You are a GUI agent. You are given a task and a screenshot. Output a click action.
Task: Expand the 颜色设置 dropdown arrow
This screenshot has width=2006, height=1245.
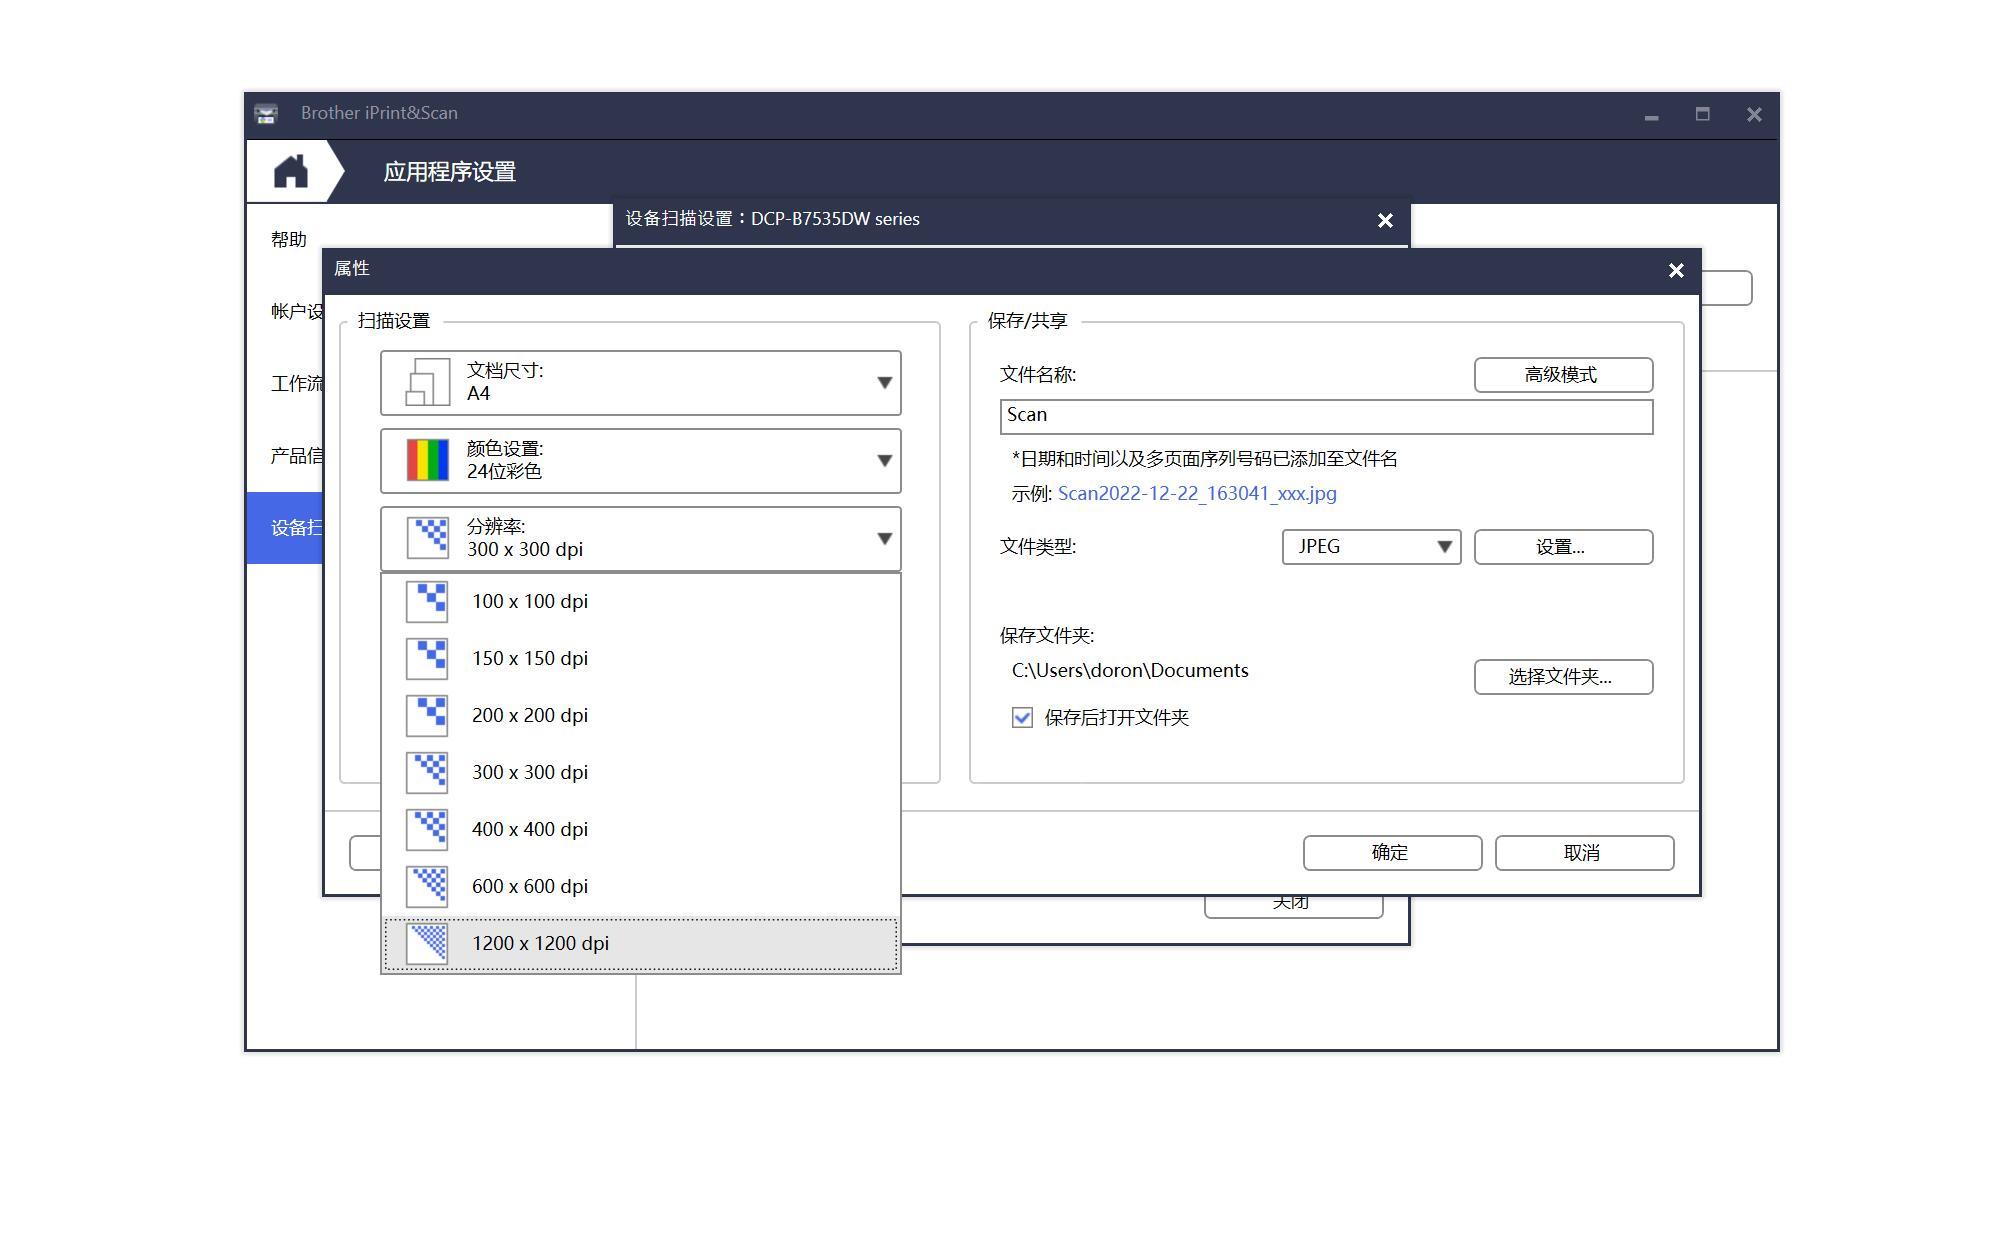tap(884, 461)
